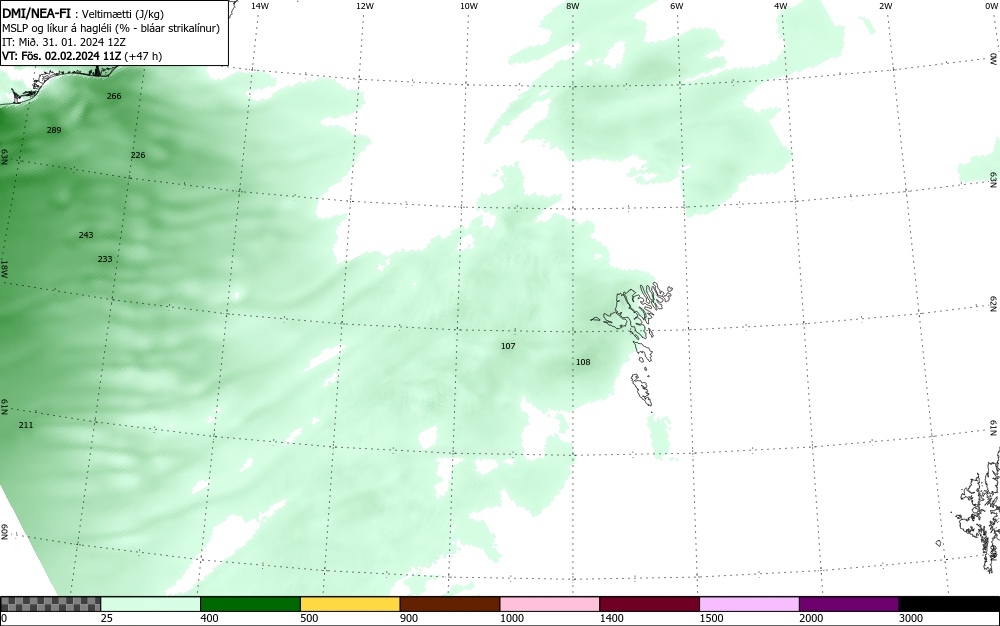Image resolution: width=1000 pixels, height=626 pixels.
Task: Select the map value "108" near the Faroes
Action: tap(583, 362)
